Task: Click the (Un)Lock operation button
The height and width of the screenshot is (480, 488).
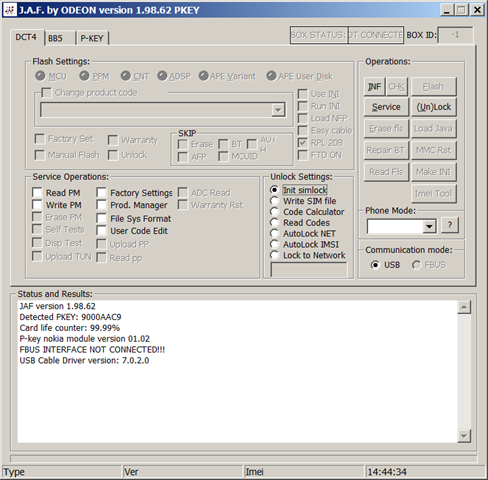Action: click(434, 107)
